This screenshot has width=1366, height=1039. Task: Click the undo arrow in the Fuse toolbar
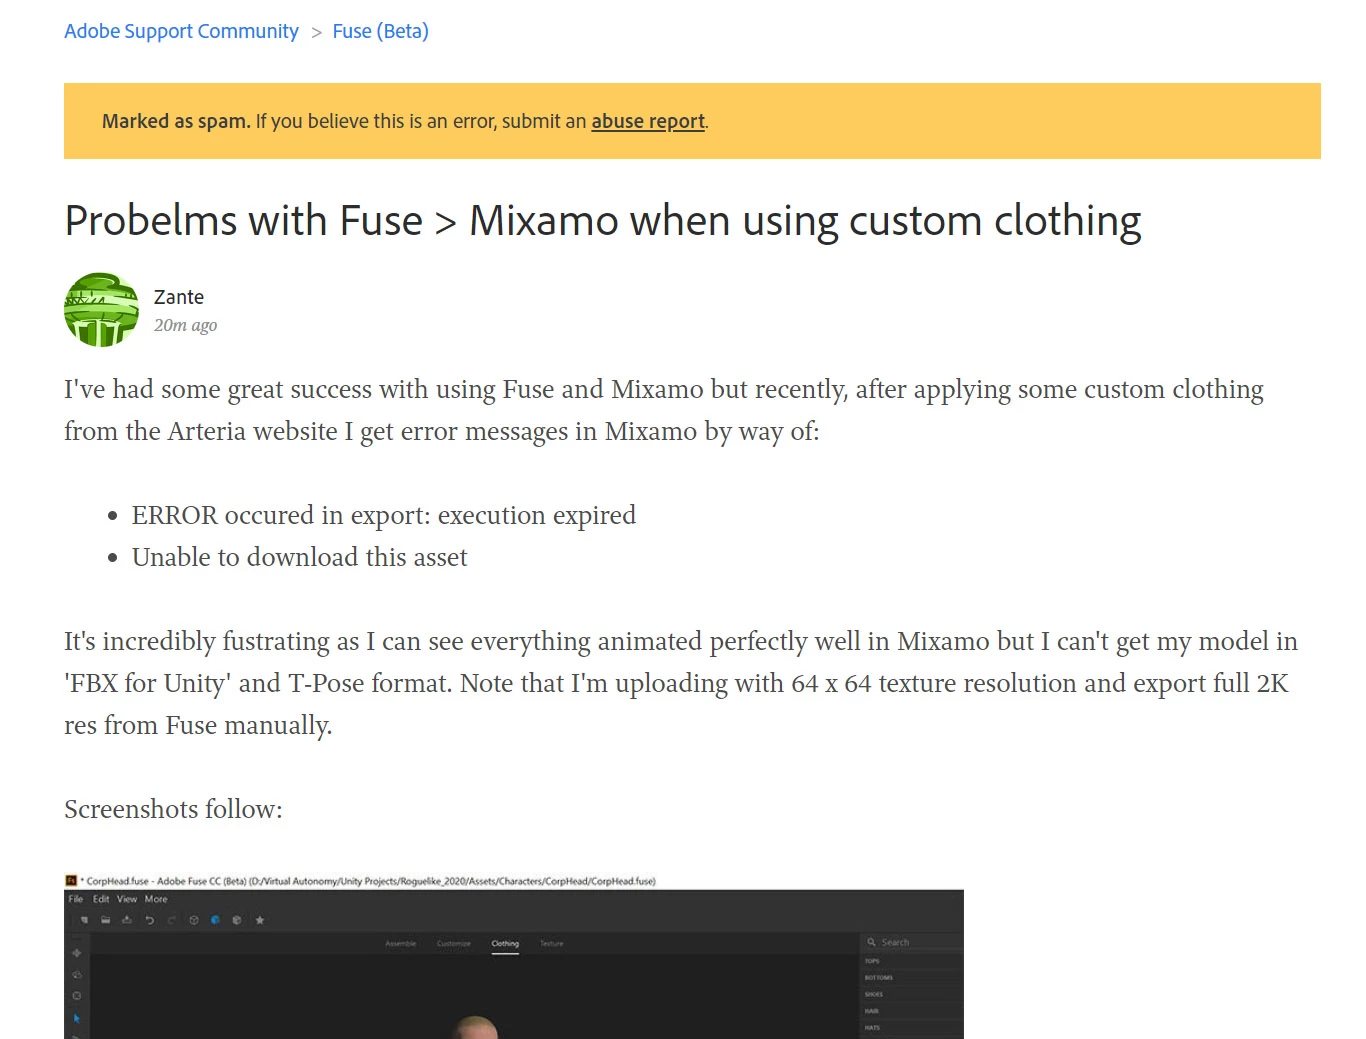click(x=150, y=920)
